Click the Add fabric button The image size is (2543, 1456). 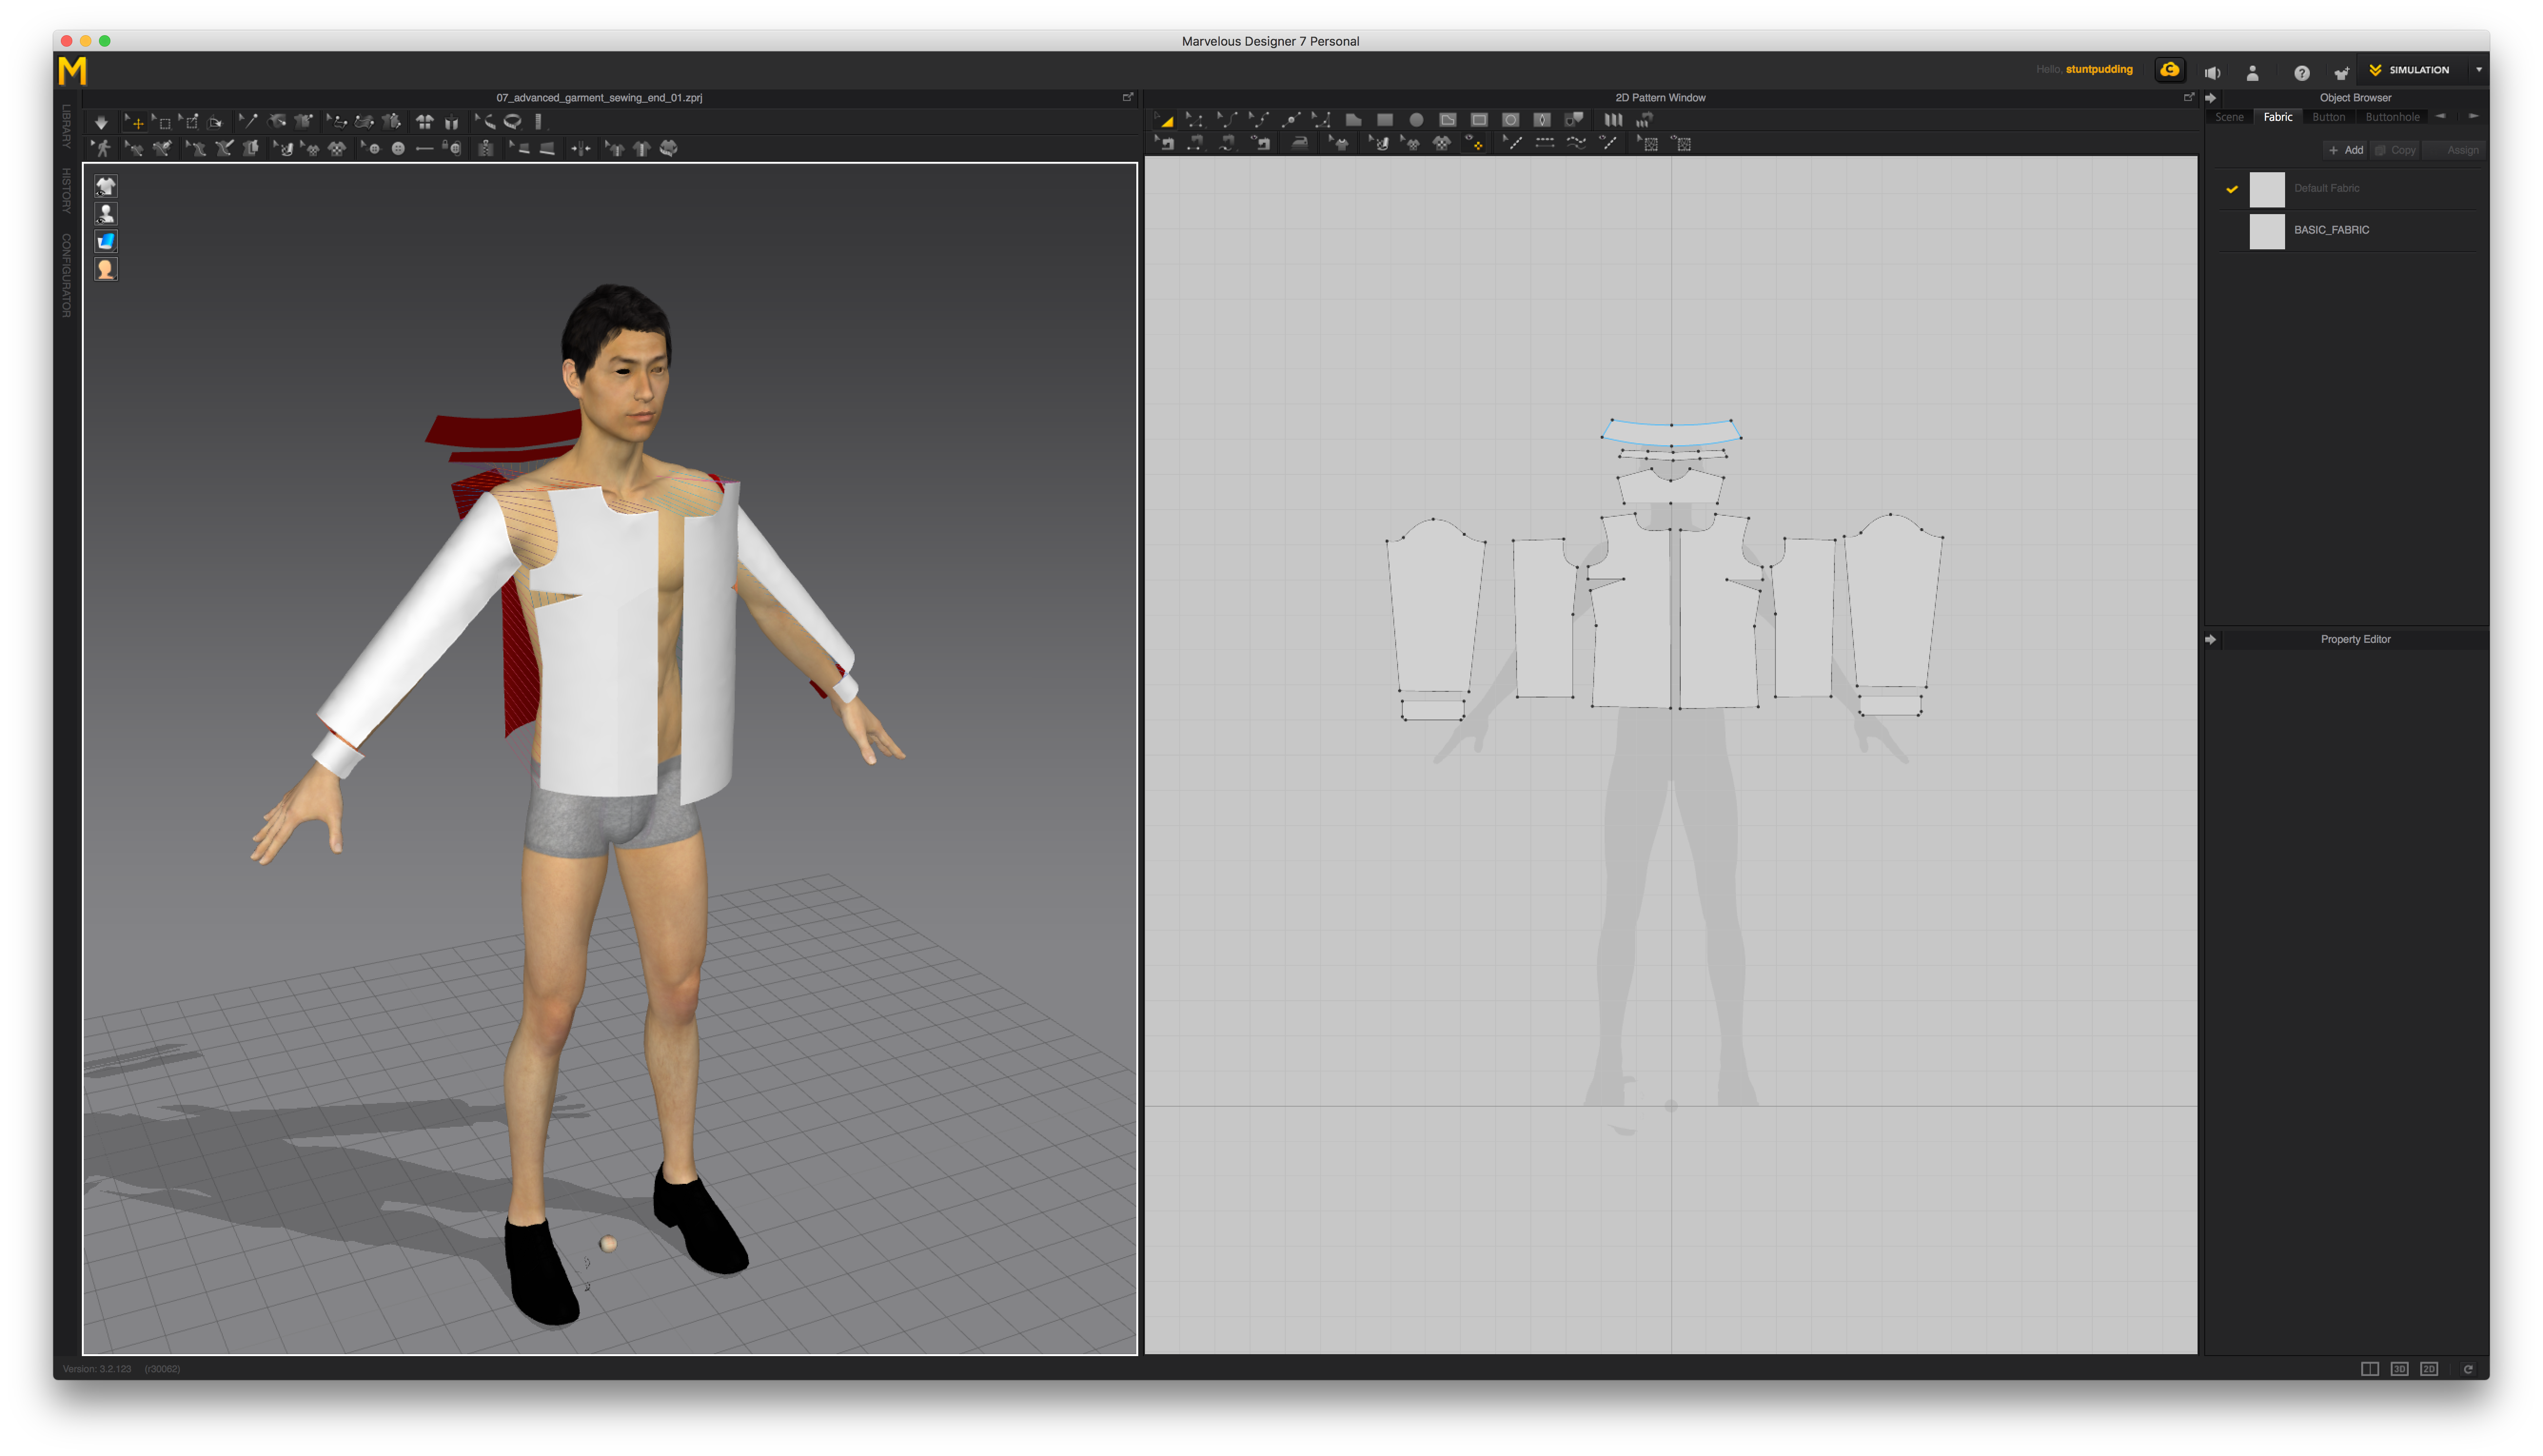pos(2345,150)
